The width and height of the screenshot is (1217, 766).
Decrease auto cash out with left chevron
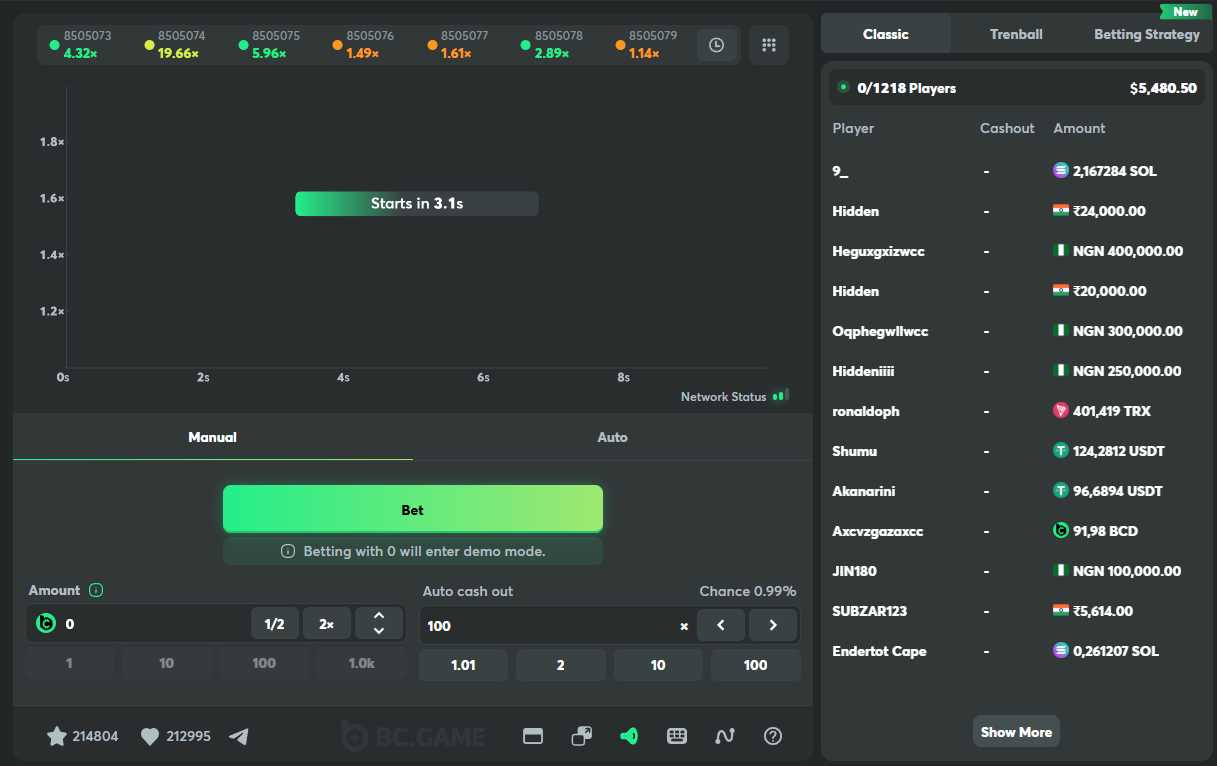(x=721, y=625)
